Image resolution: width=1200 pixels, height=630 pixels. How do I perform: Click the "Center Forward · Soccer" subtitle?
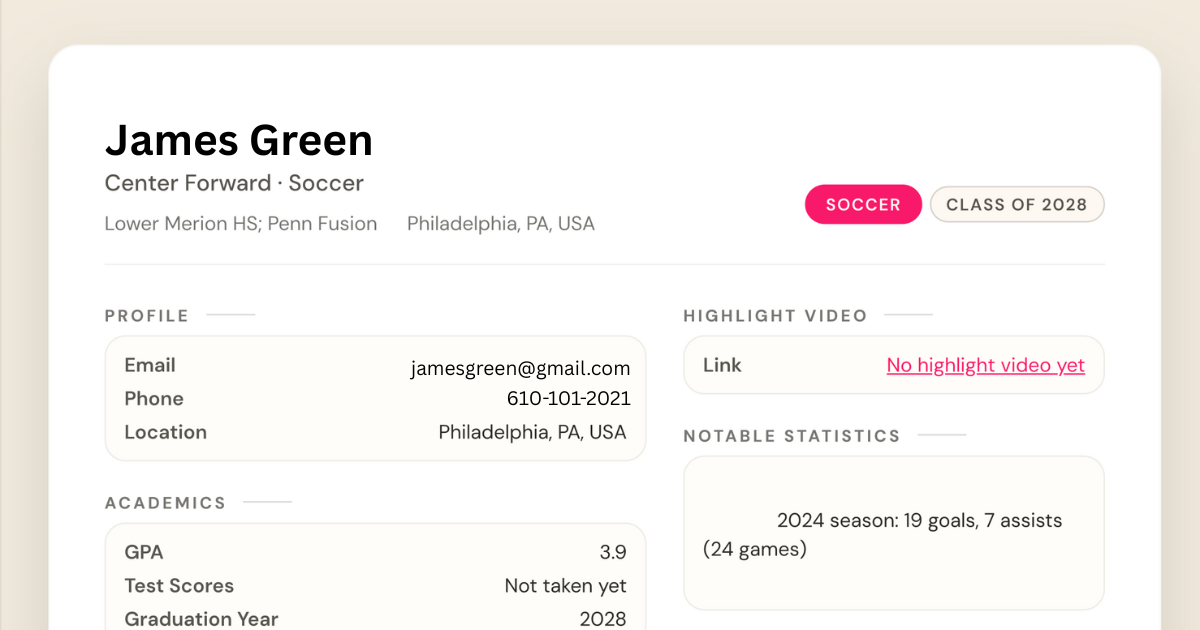(x=234, y=184)
